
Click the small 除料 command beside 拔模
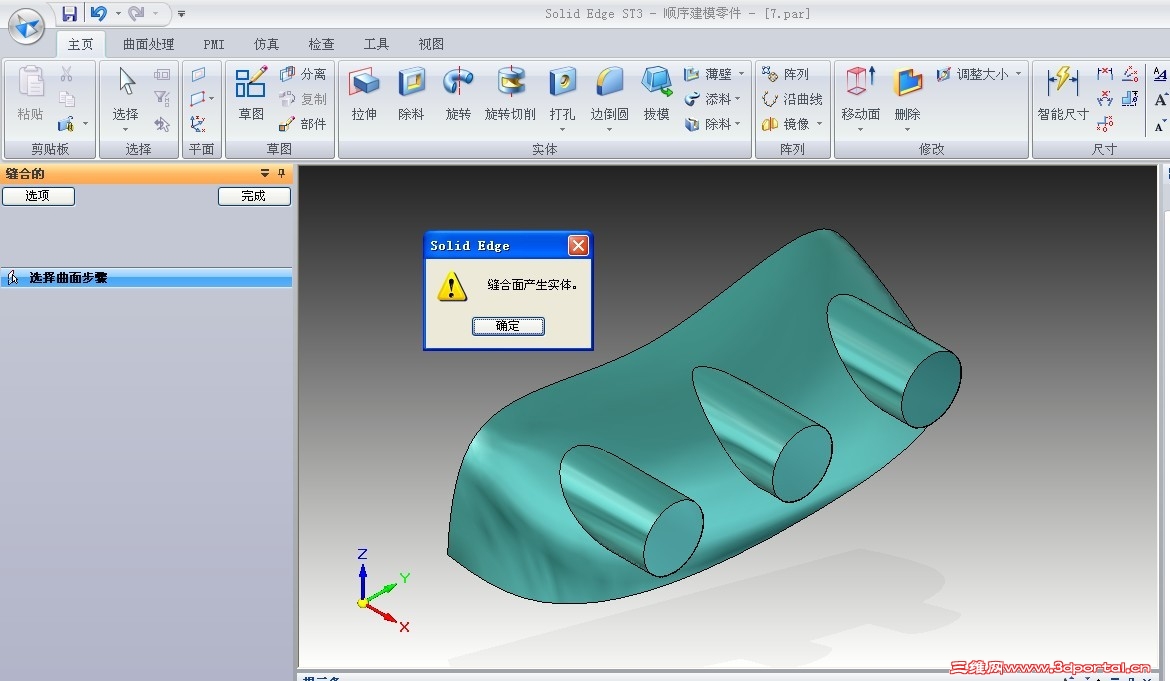pyautogui.click(x=708, y=124)
